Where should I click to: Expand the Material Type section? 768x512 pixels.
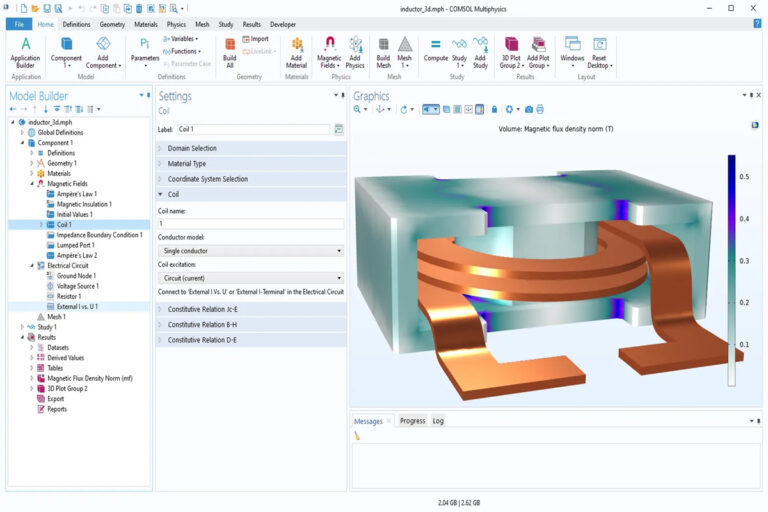[251, 164]
